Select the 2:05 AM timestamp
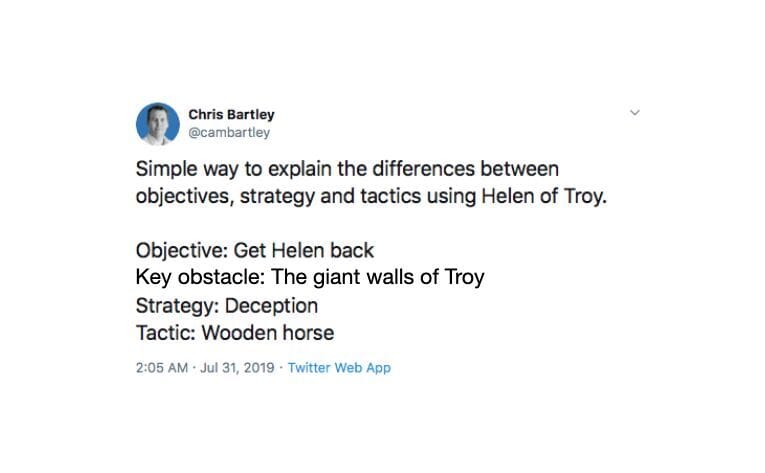Viewport: 765px width, 473px height. 161,368
